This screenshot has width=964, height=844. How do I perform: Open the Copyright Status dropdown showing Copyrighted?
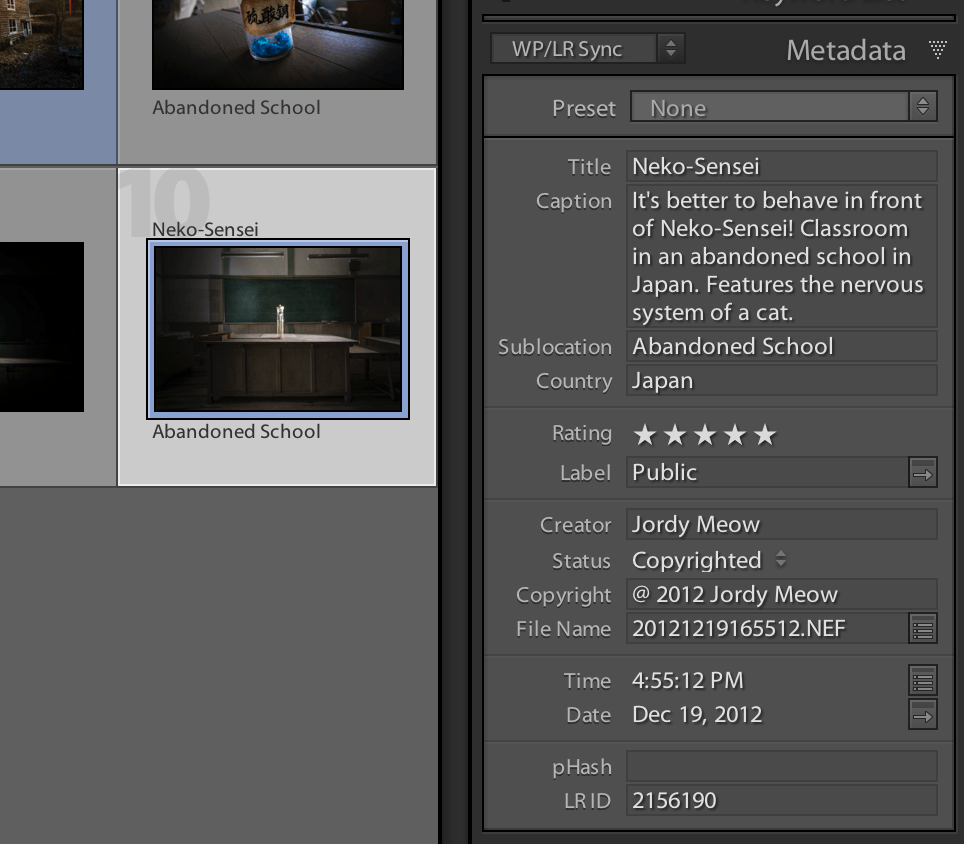pyautogui.click(x=709, y=560)
